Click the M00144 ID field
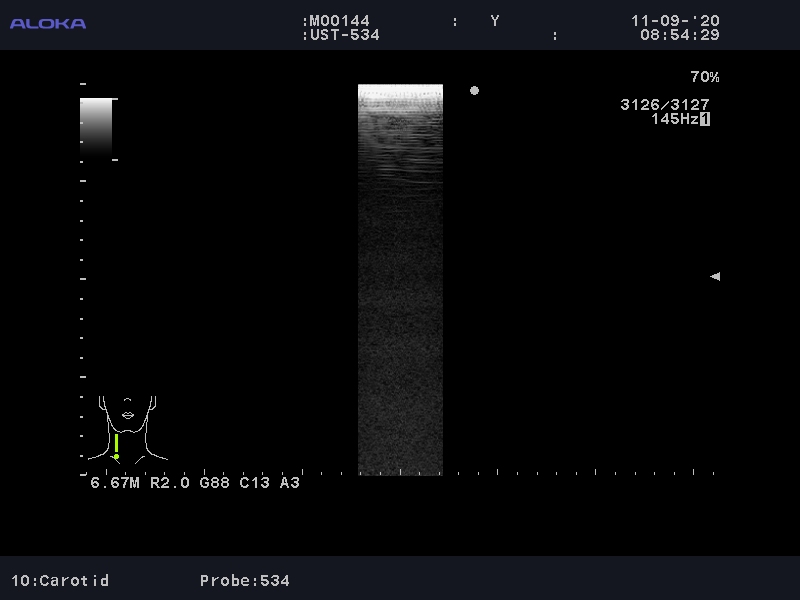This screenshot has height=600, width=800. [x=340, y=21]
